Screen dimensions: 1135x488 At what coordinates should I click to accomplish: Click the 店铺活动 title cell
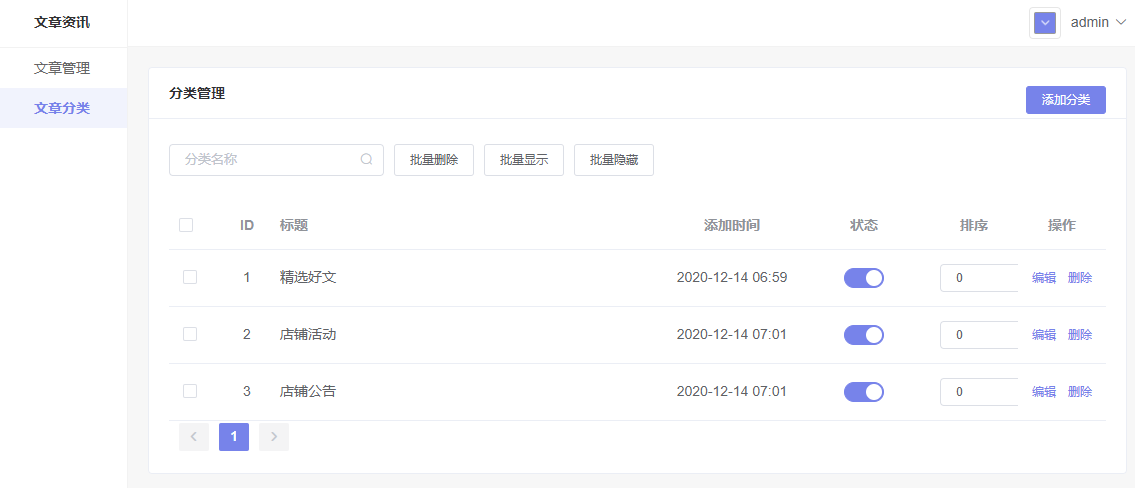click(308, 335)
